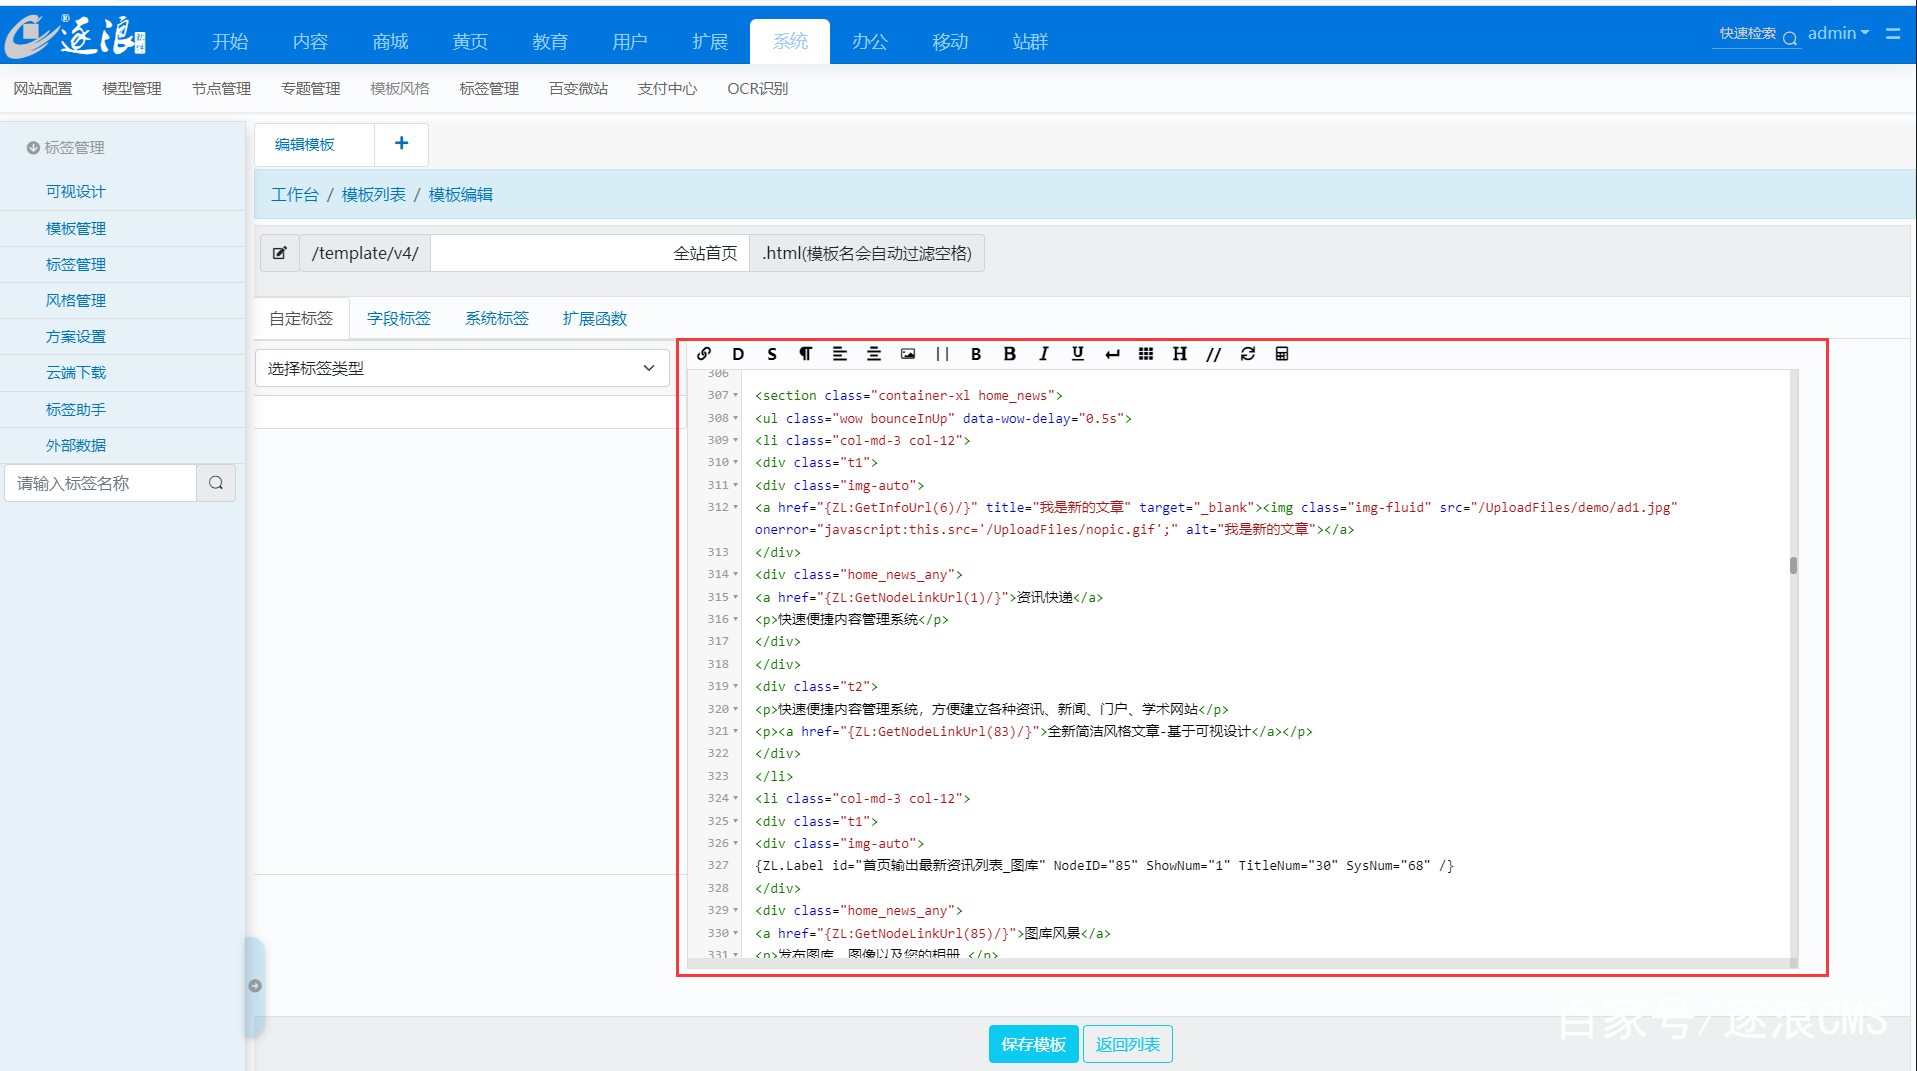
Task: Click the 保存模板 button
Action: pyautogui.click(x=1034, y=1044)
